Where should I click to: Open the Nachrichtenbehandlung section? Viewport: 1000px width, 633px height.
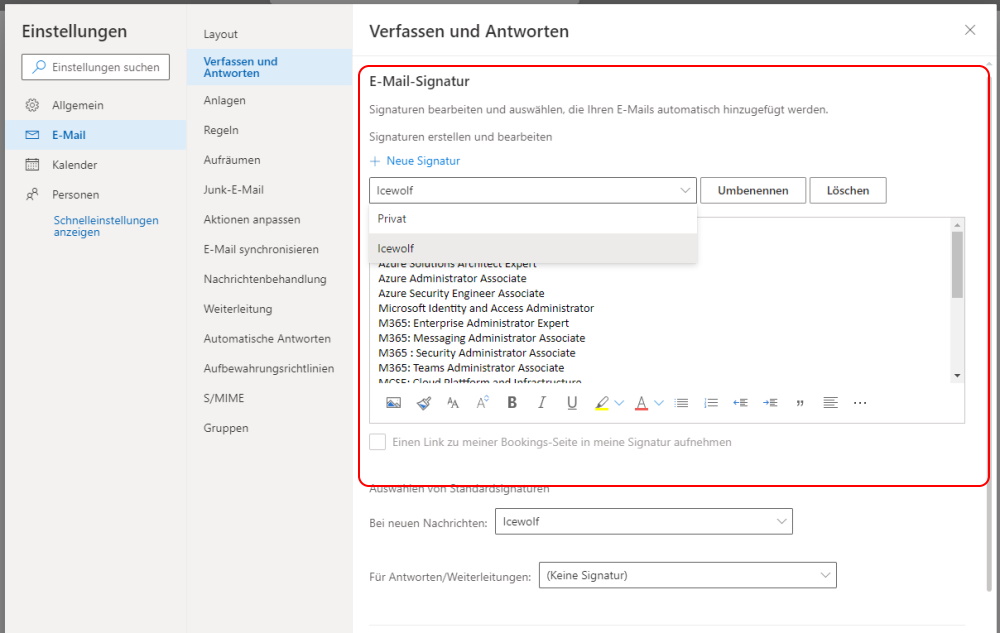265,279
